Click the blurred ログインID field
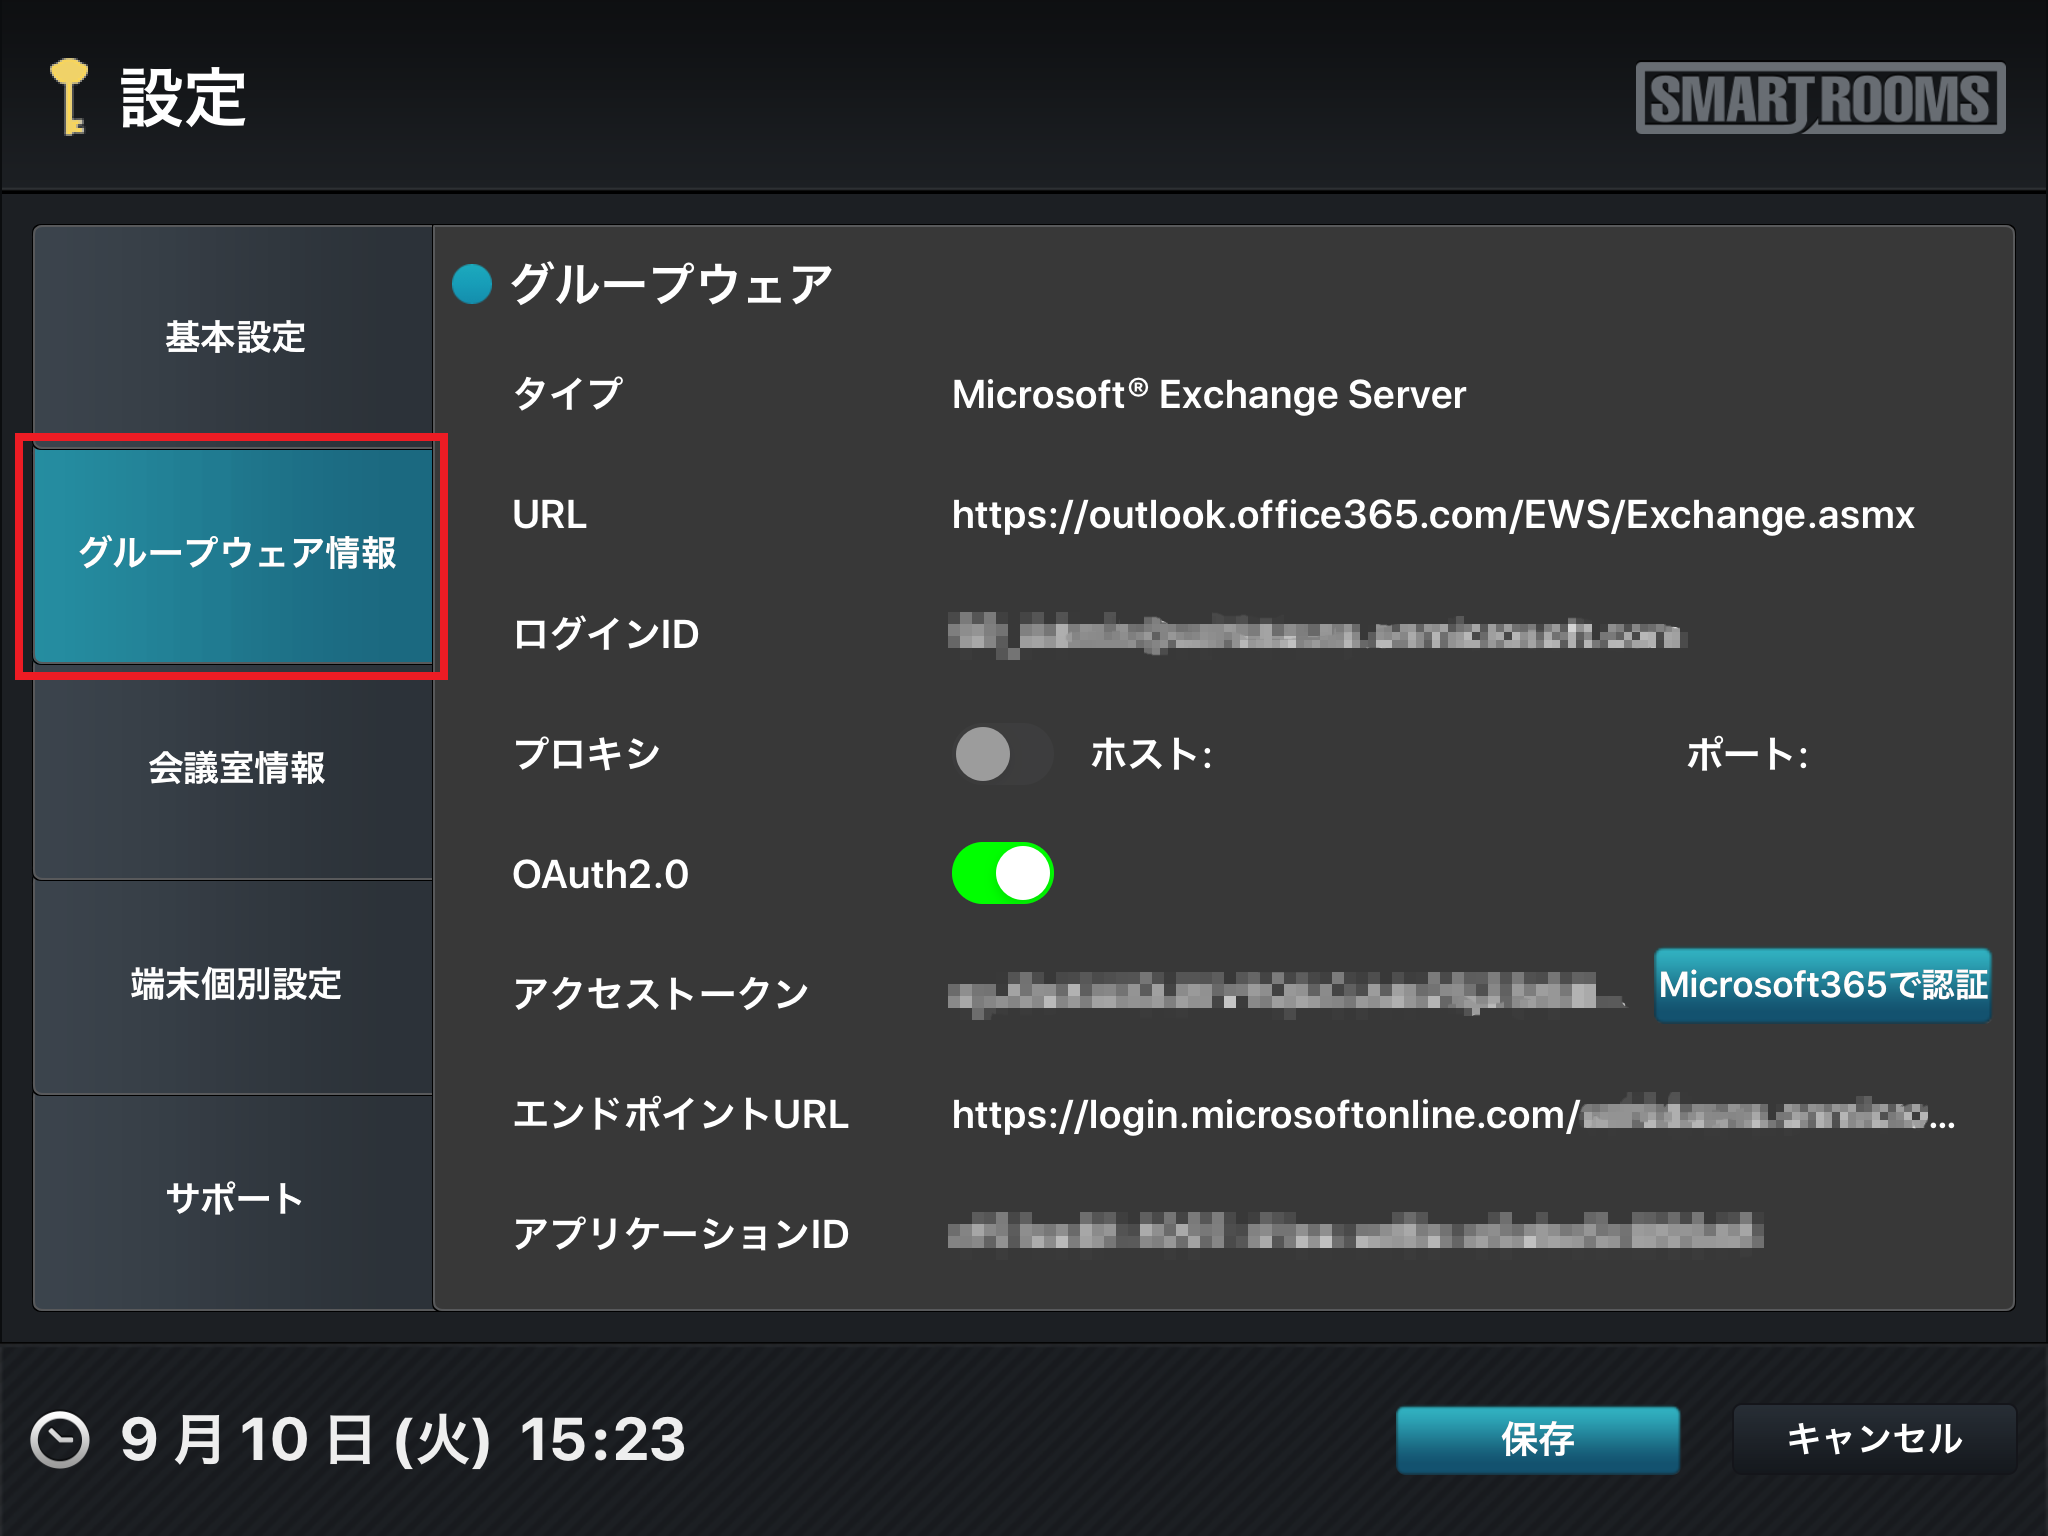This screenshot has width=2048, height=1536. tap(1315, 634)
